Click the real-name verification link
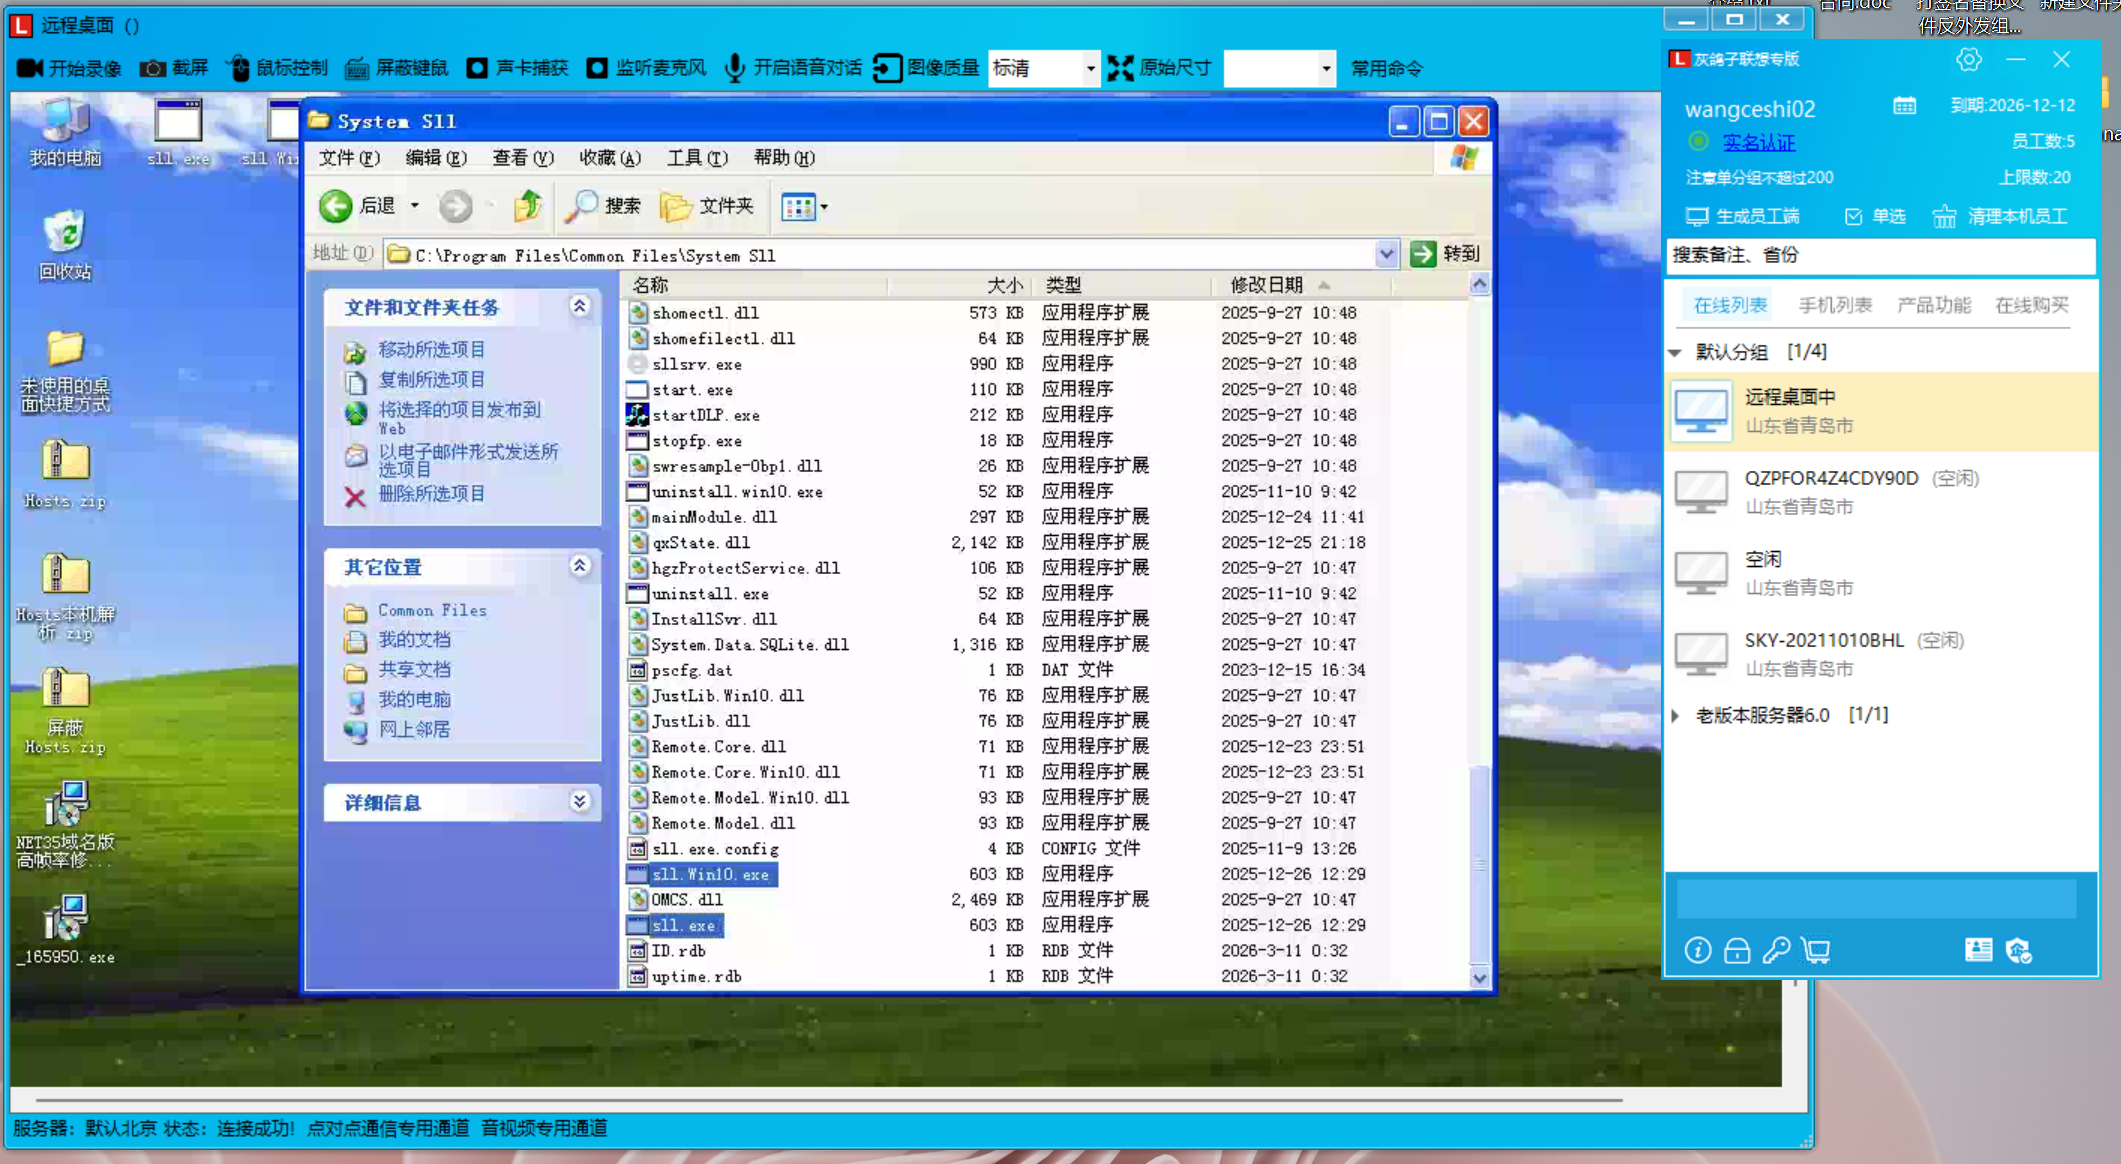Screen dimensions: 2121x1164 tap(1758, 143)
